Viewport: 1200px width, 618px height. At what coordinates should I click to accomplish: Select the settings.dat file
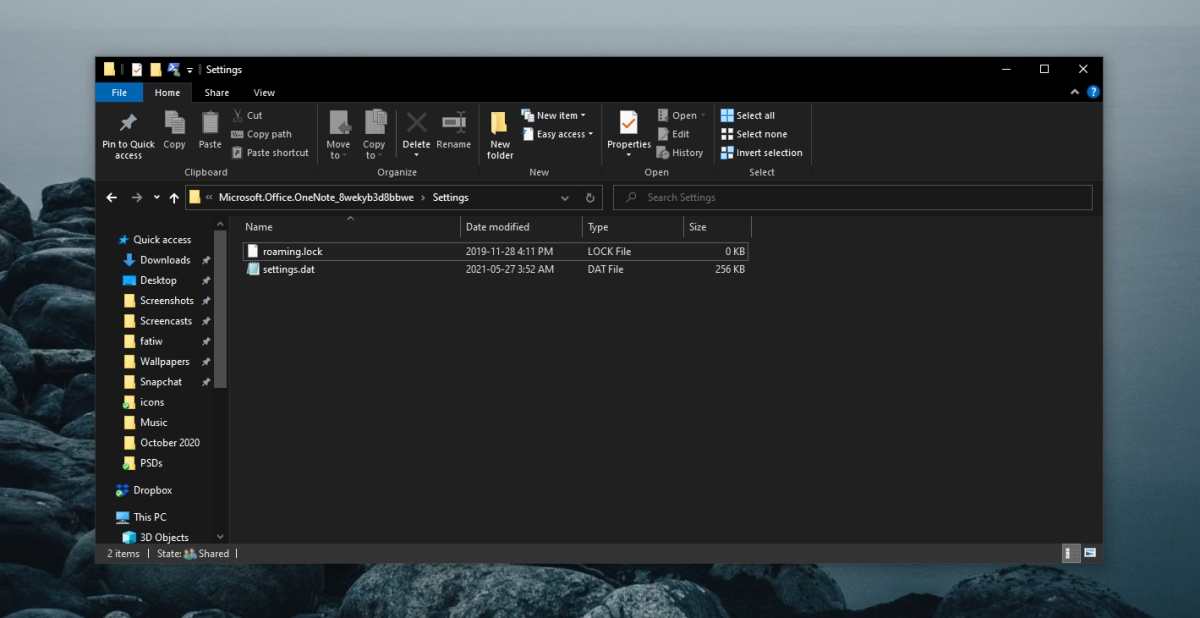[495, 269]
